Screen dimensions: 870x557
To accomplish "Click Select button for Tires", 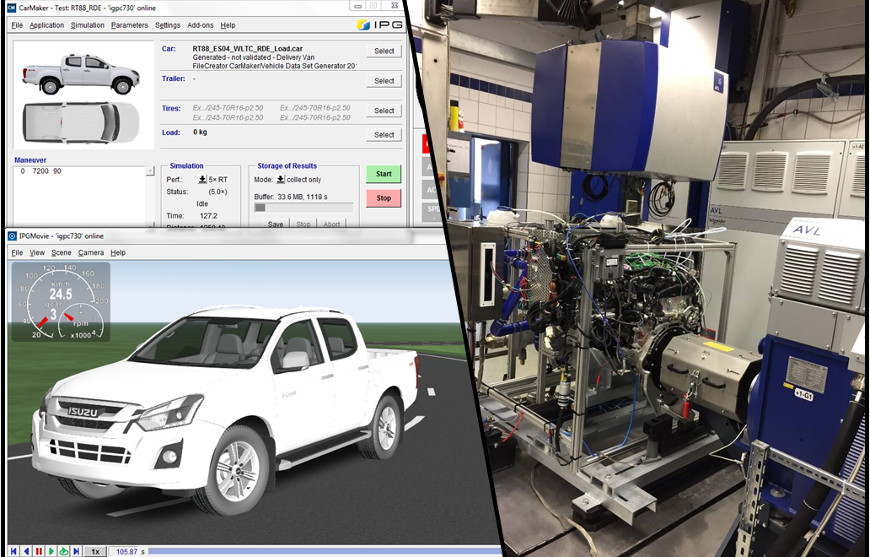I will (384, 111).
